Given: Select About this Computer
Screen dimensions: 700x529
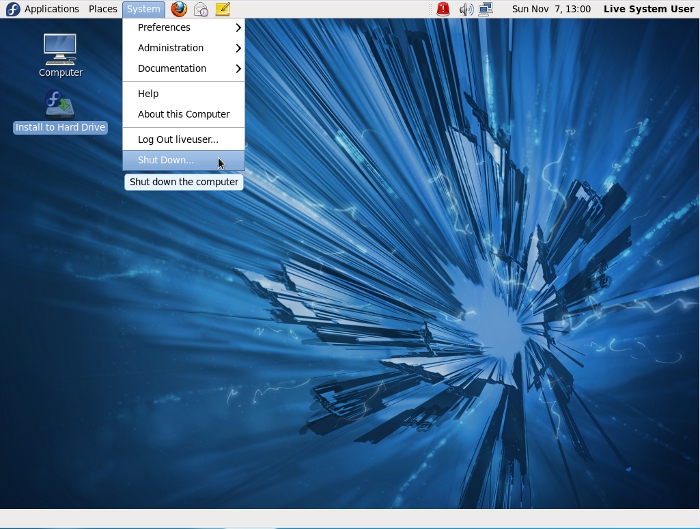Looking at the screenshot, I should click(183, 114).
